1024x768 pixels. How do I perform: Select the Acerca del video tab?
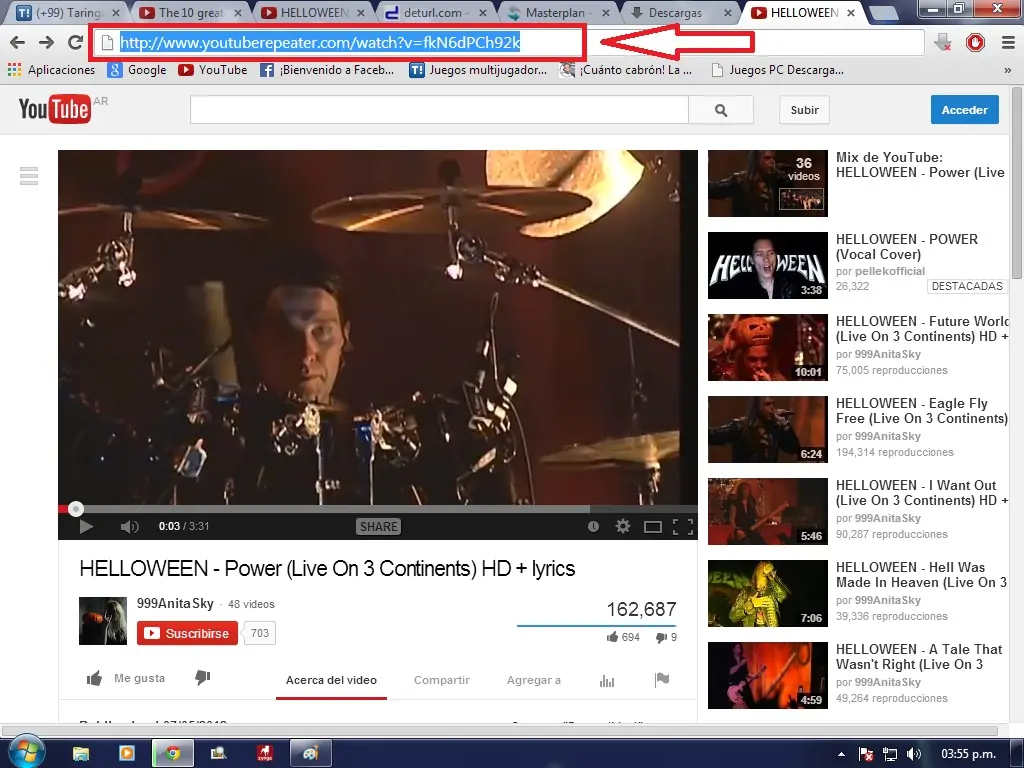click(331, 680)
